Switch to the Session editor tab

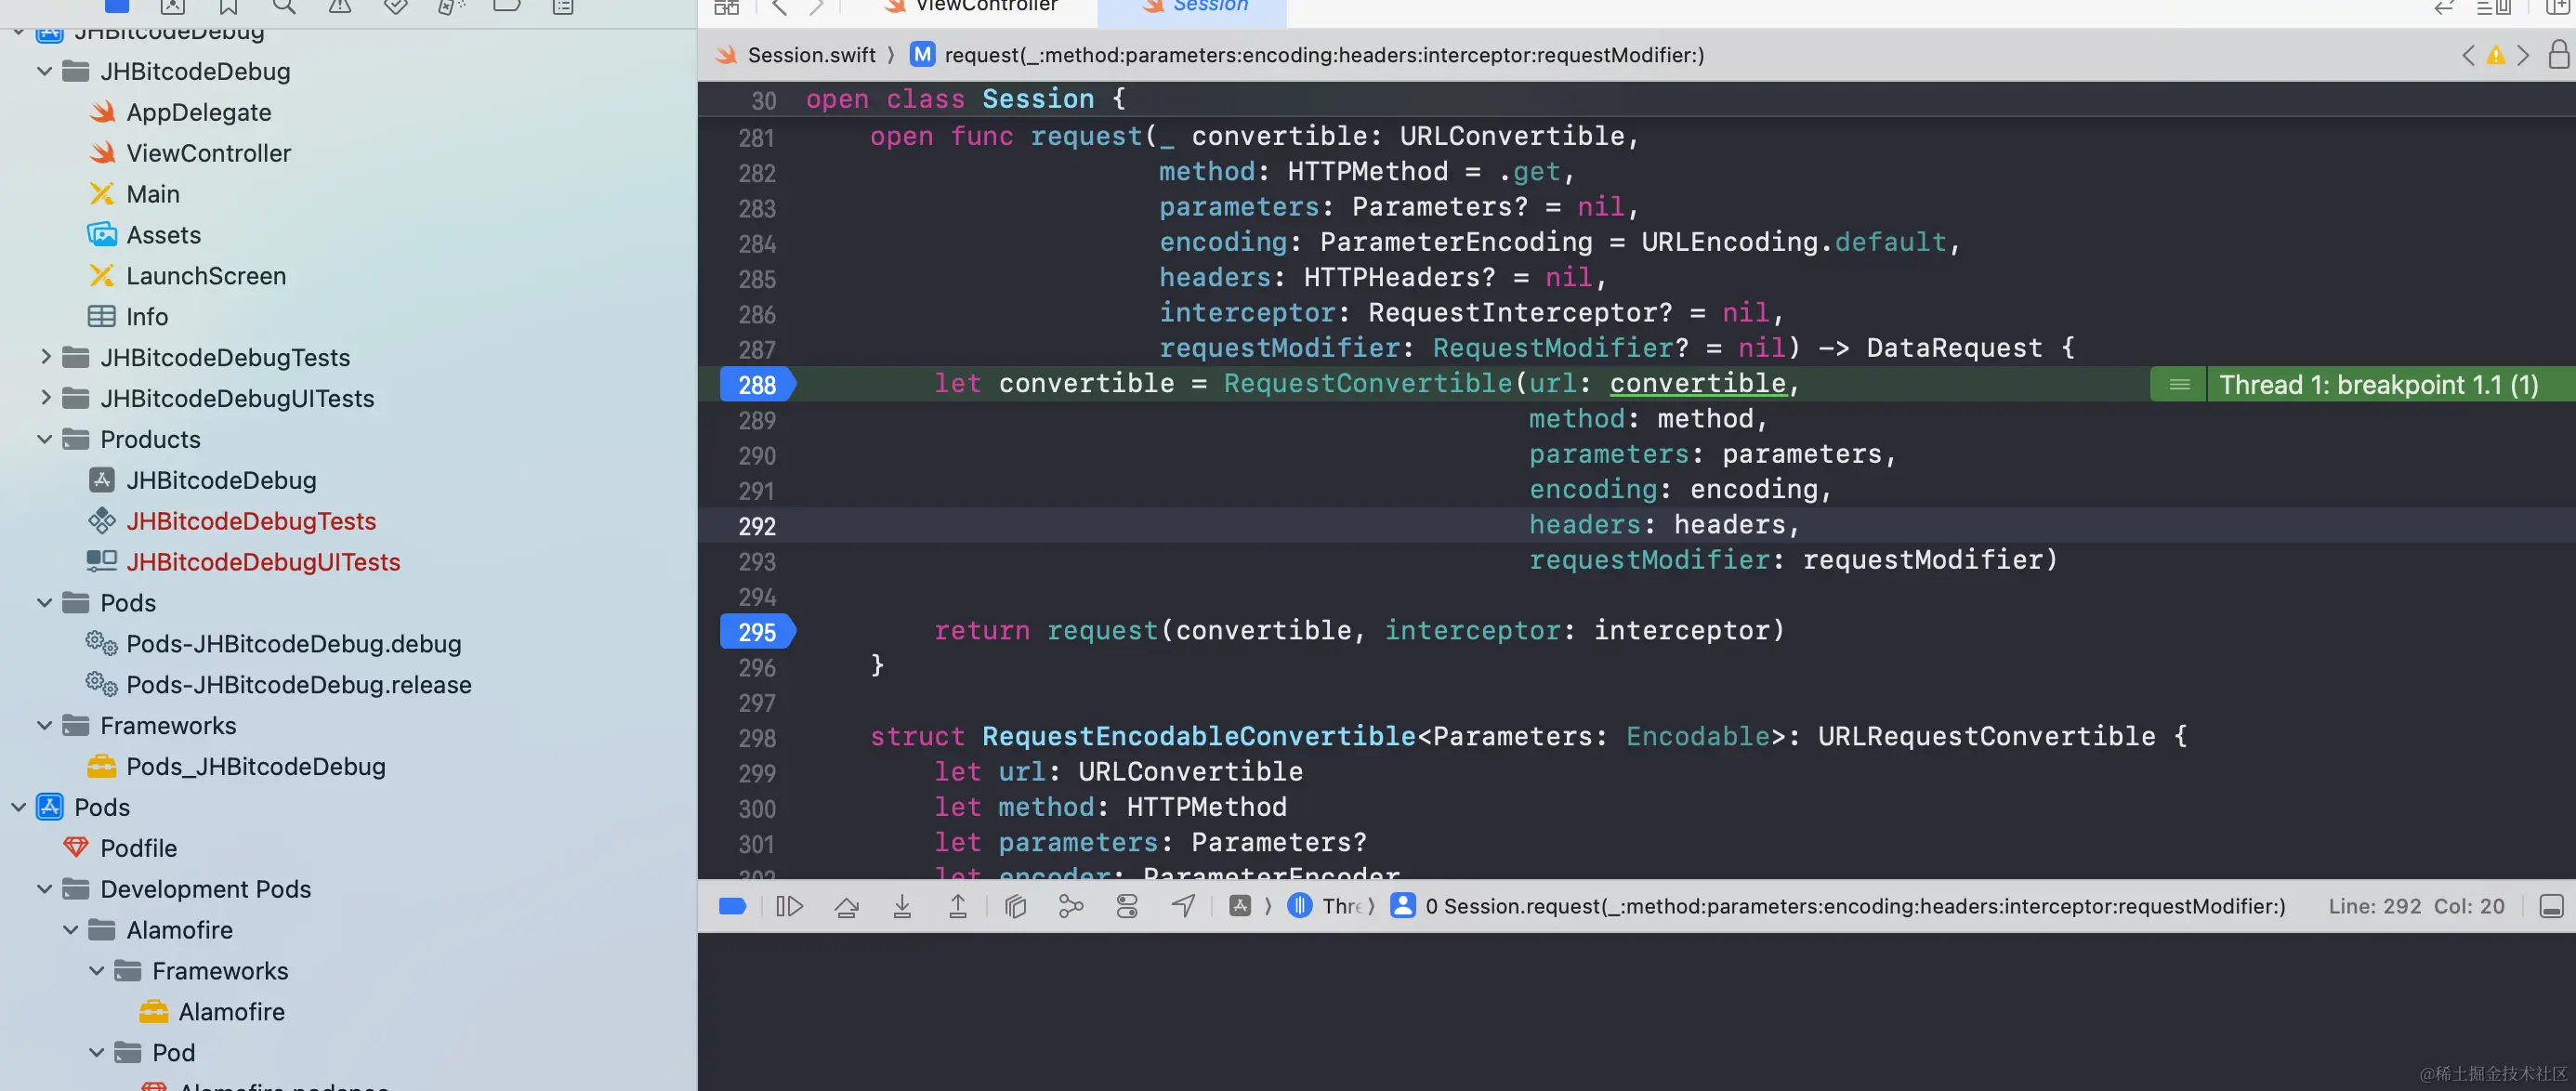1195,6
